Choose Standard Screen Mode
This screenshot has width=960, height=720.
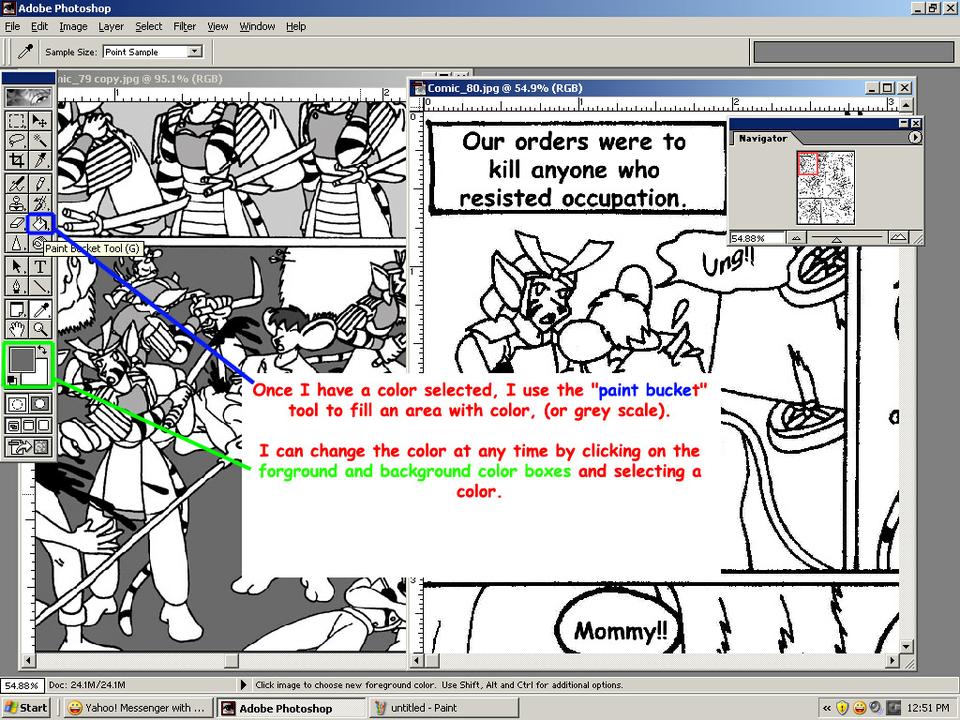point(13,425)
